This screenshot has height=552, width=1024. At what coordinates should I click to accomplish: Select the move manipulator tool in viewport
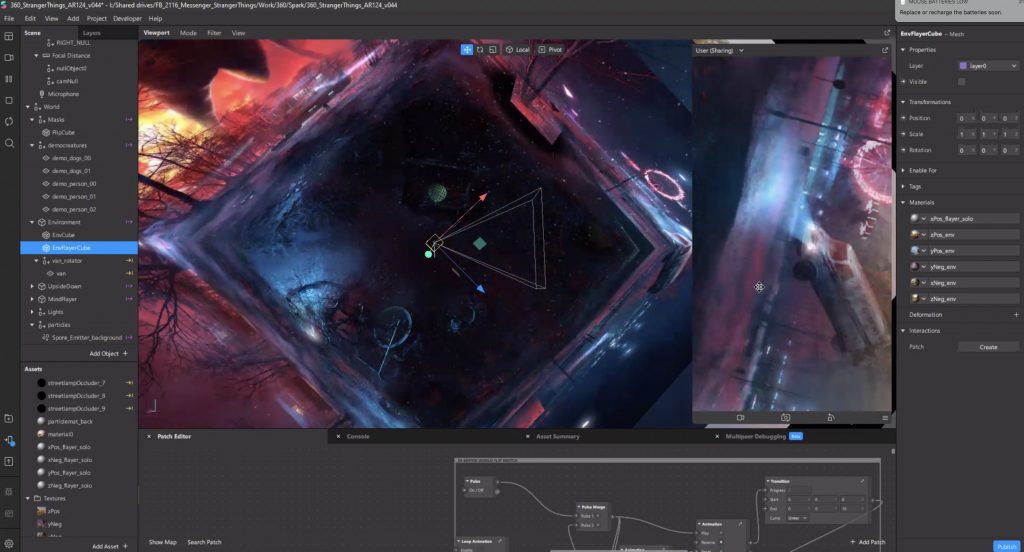[x=467, y=50]
